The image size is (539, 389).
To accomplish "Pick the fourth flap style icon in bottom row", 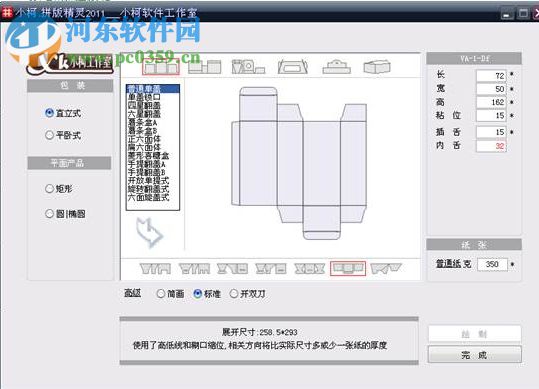I will [271, 269].
